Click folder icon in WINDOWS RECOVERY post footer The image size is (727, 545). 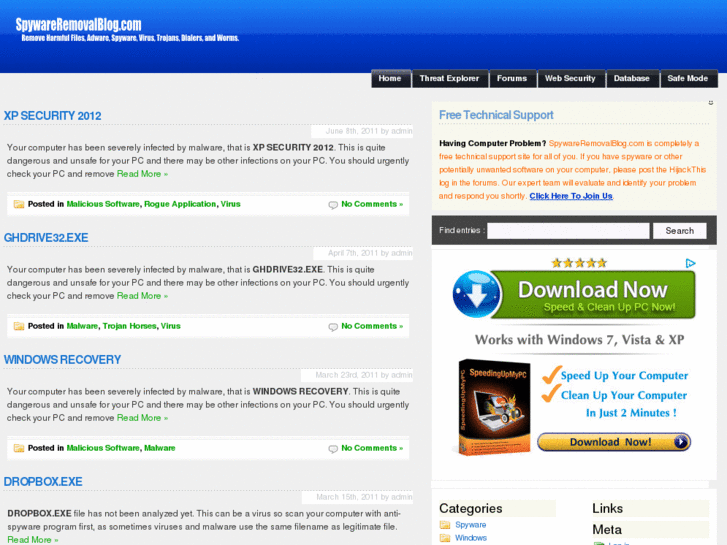pyautogui.click(x=19, y=448)
